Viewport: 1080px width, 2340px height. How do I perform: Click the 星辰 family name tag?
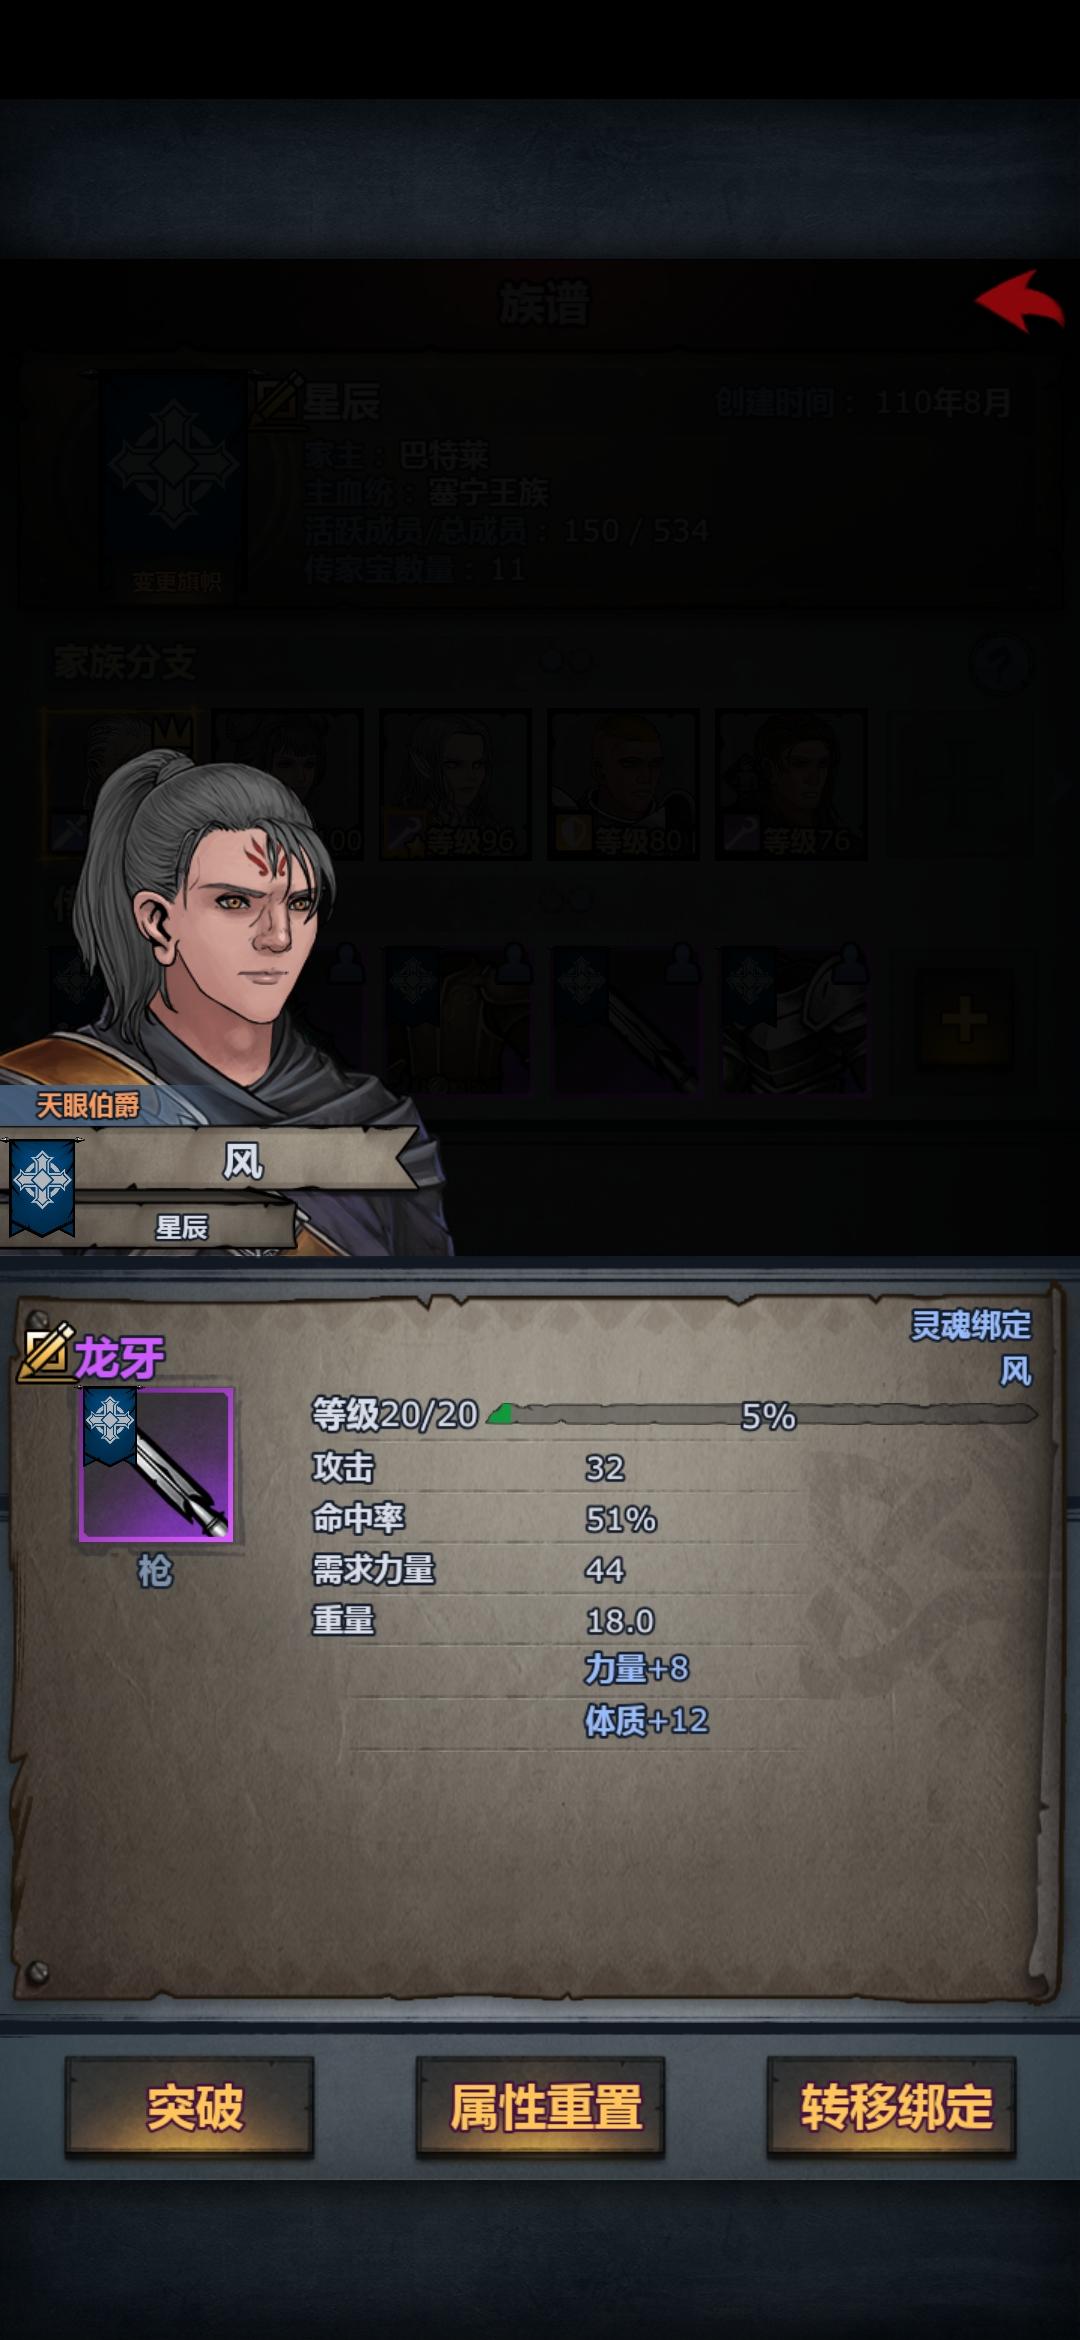(182, 1227)
